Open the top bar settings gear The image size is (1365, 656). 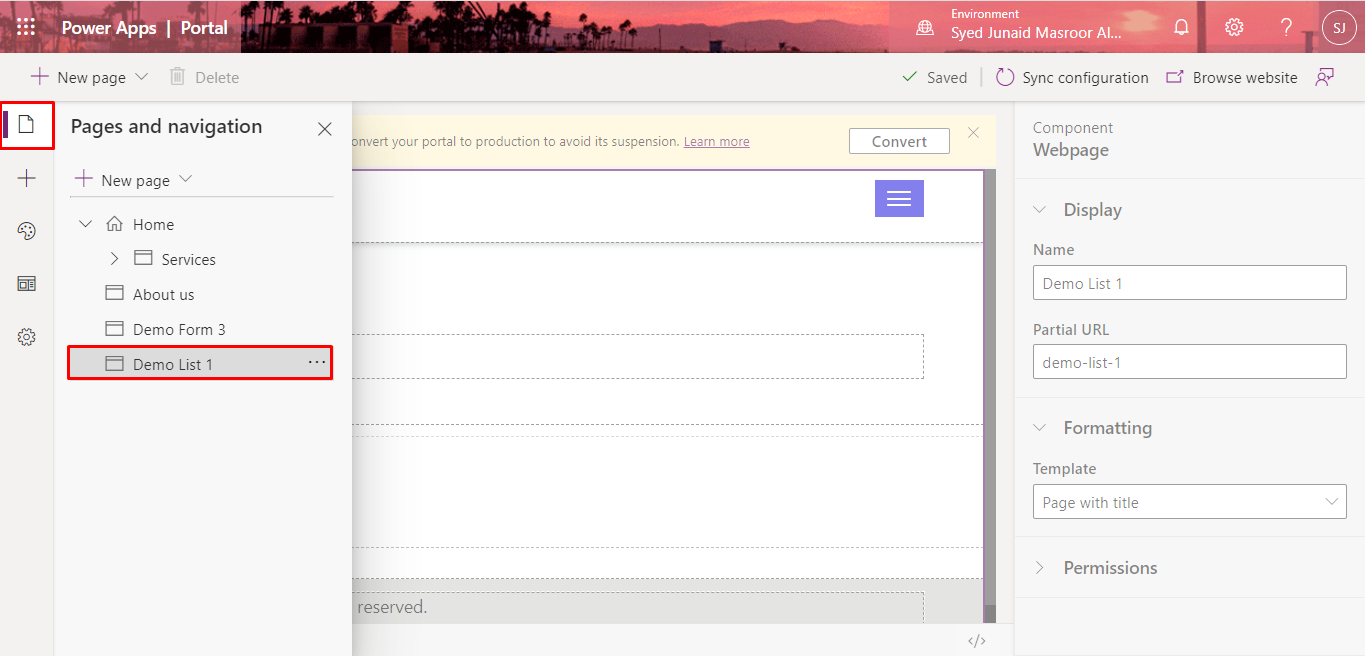[1233, 27]
